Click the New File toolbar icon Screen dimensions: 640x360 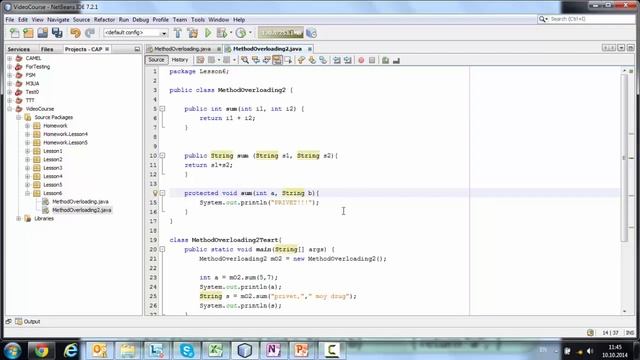14,33
